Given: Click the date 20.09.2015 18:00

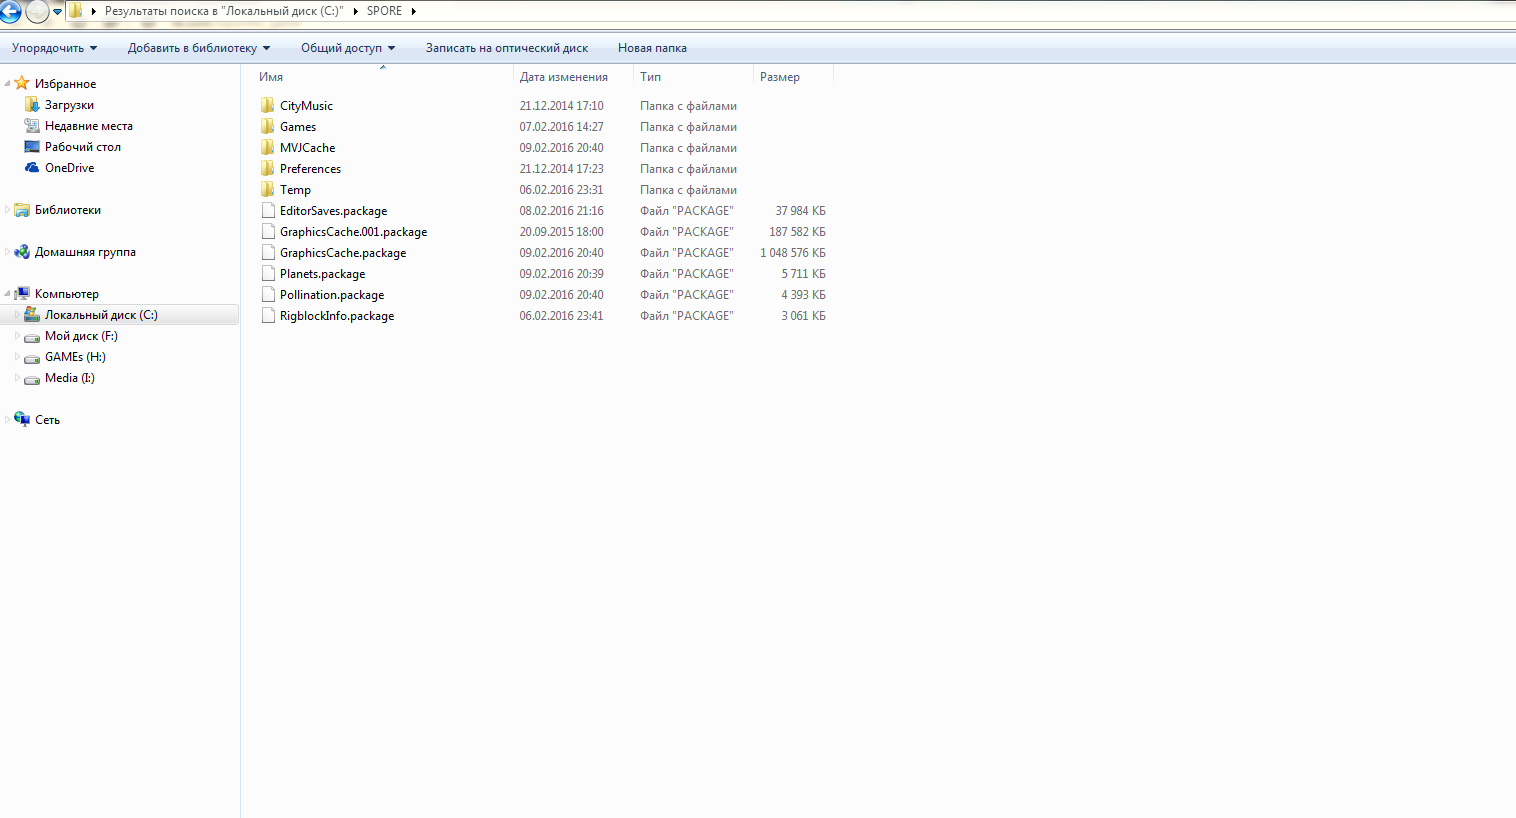Looking at the screenshot, I should click(x=561, y=232).
